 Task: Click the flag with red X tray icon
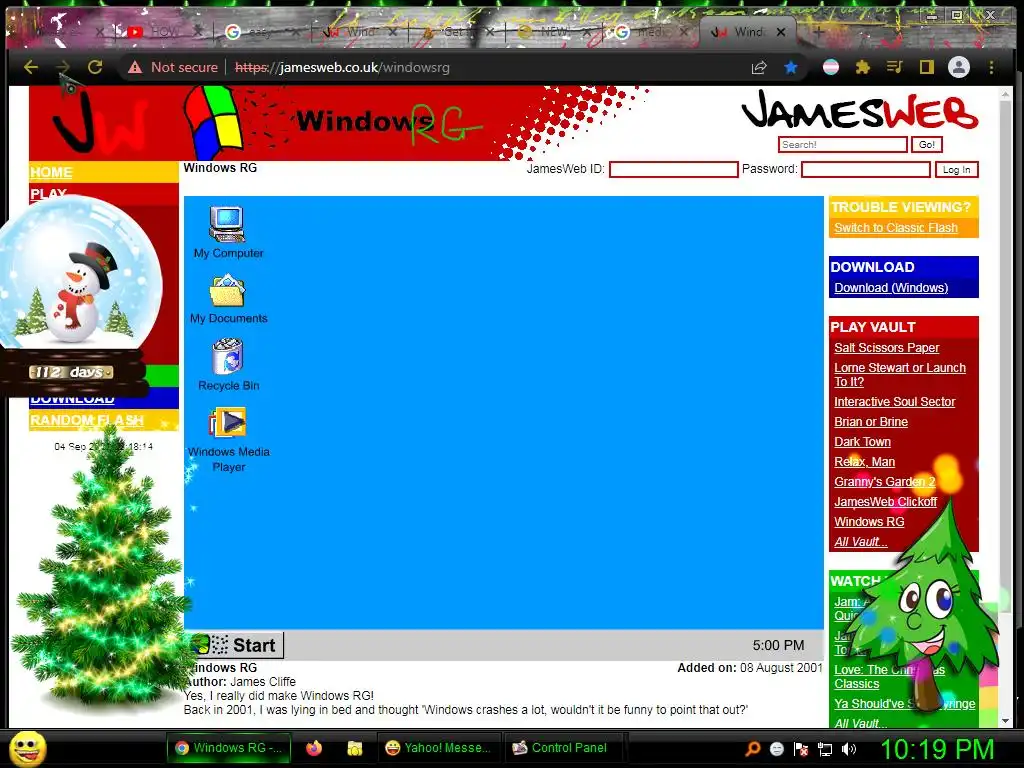(x=801, y=749)
